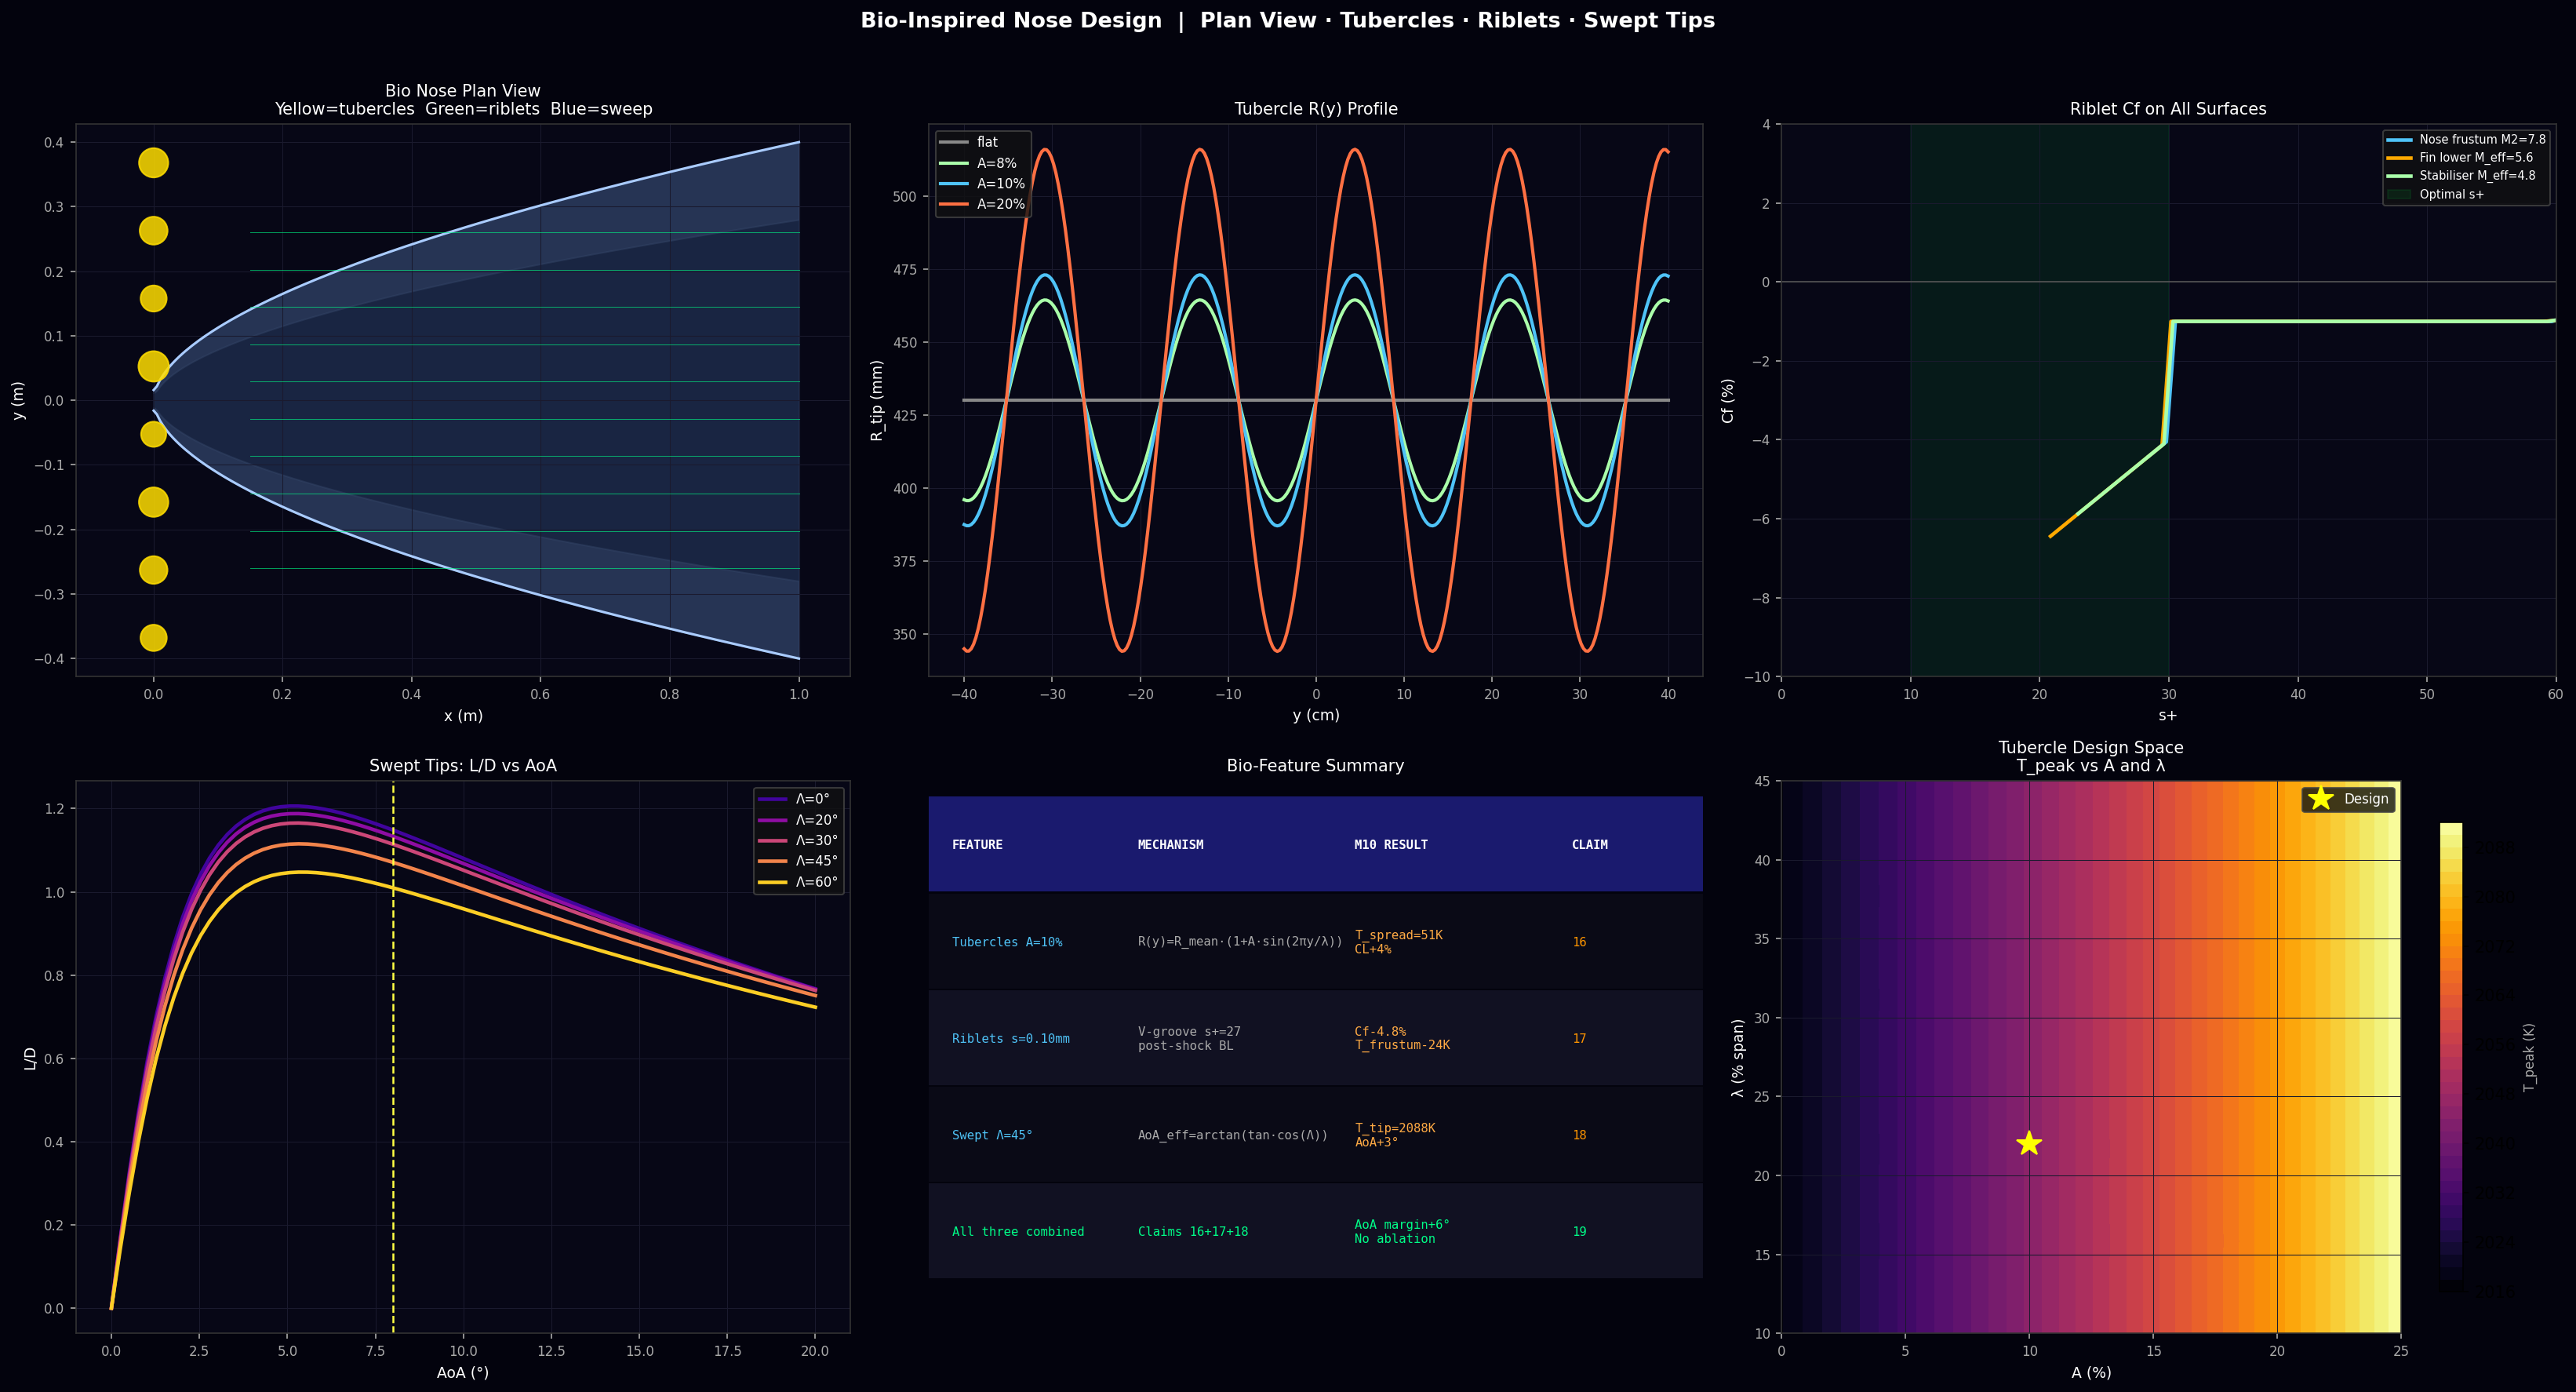Click the orange A=20% legend line swatch
The height and width of the screenshot is (1392, 2576).
(x=953, y=204)
